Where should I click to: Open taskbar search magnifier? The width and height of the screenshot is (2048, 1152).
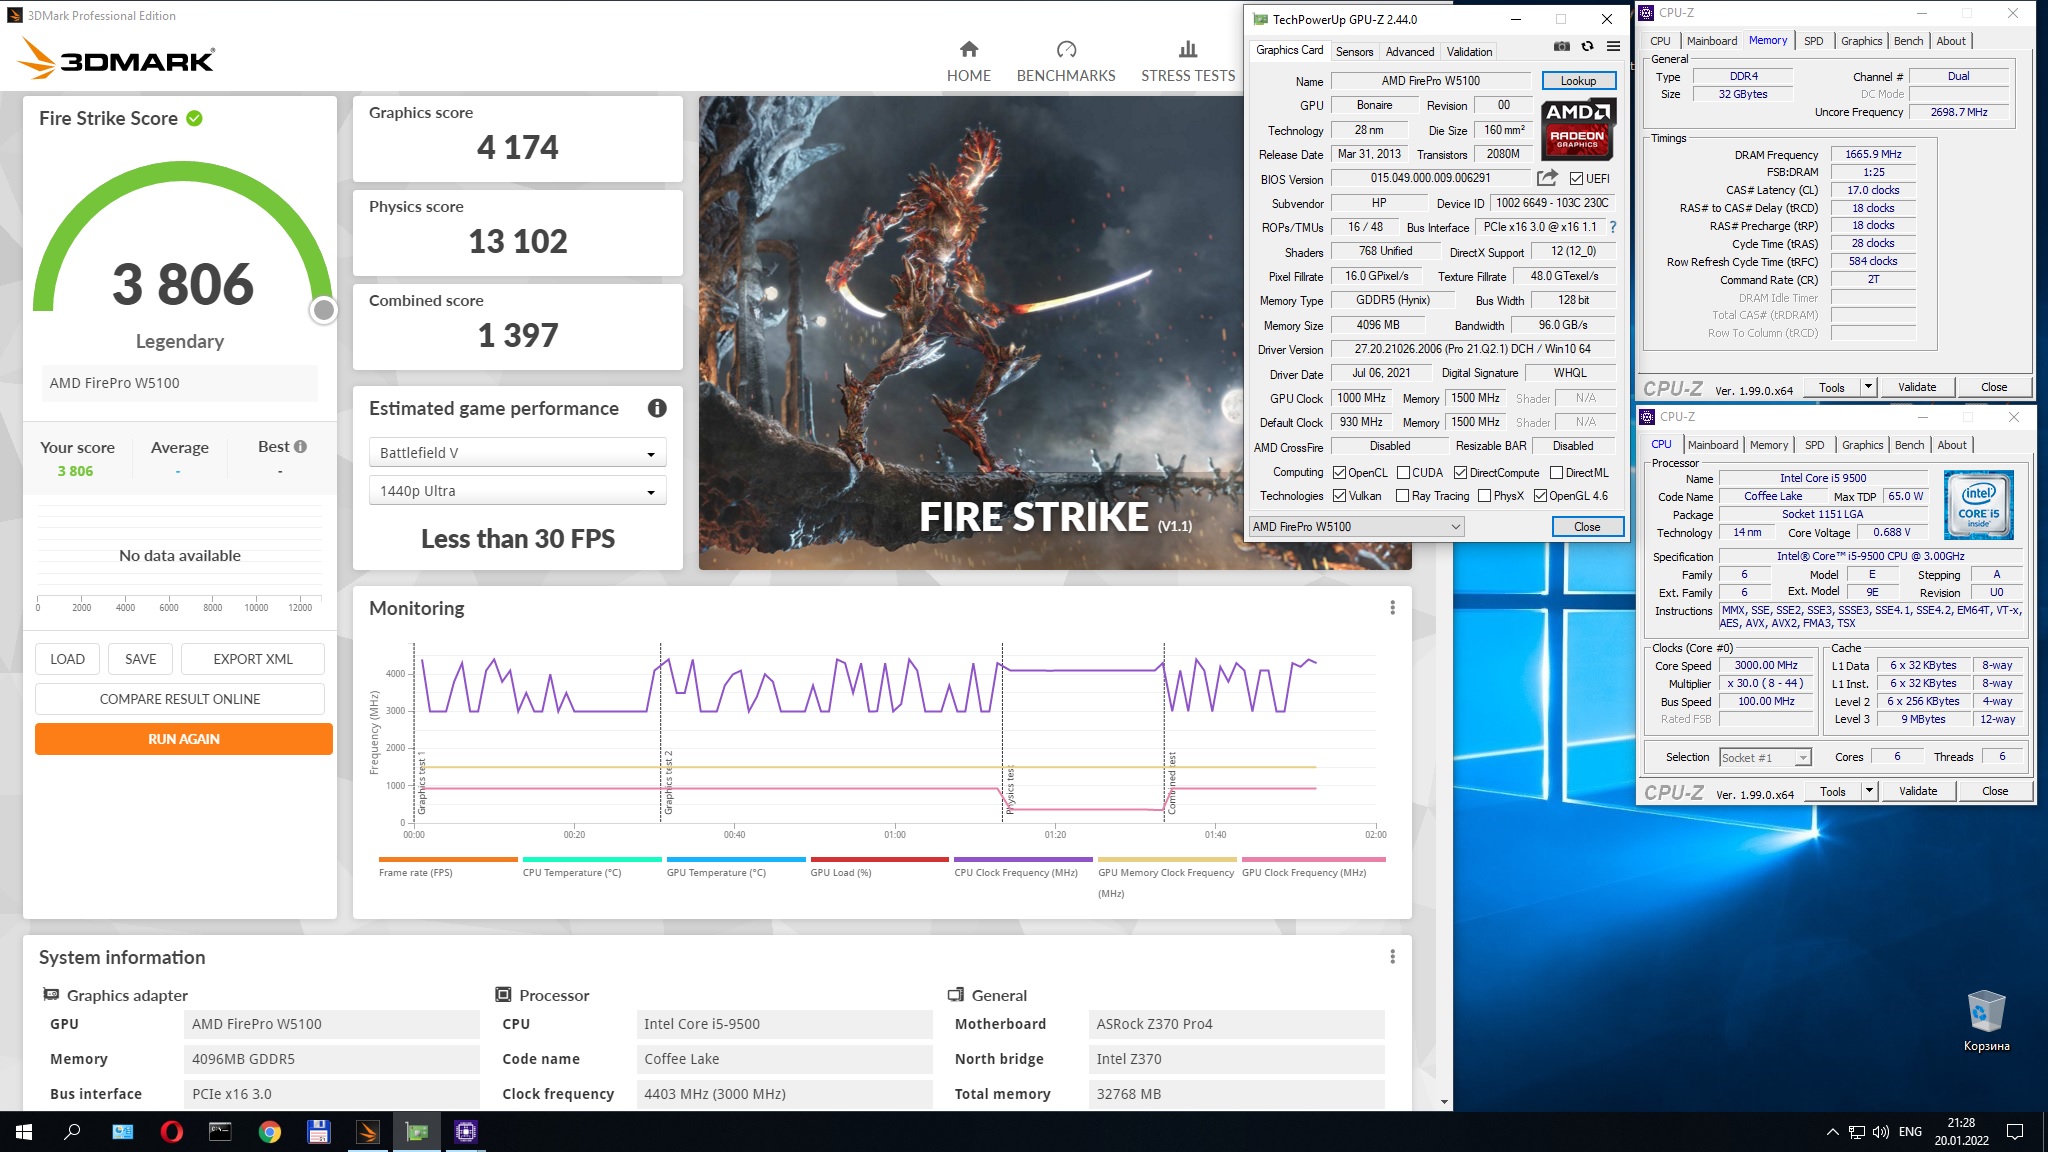(72, 1132)
